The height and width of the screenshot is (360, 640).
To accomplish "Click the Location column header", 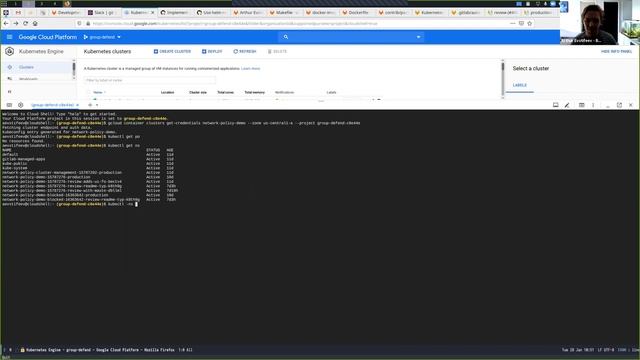I will click(167, 93).
